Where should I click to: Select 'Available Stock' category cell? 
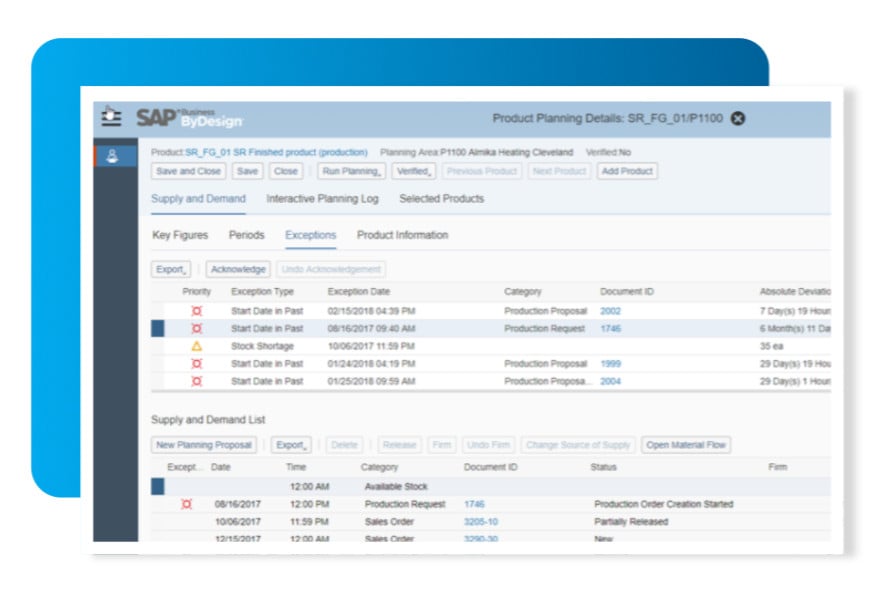(x=396, y=487)
